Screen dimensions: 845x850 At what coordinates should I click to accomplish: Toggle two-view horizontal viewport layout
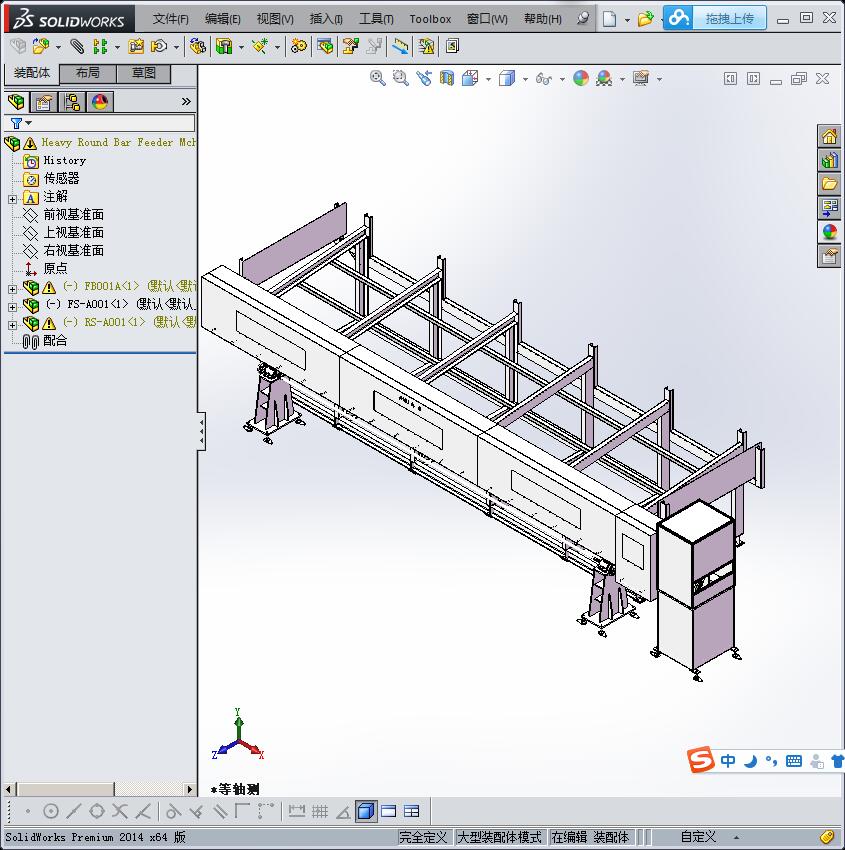[389, 811]
